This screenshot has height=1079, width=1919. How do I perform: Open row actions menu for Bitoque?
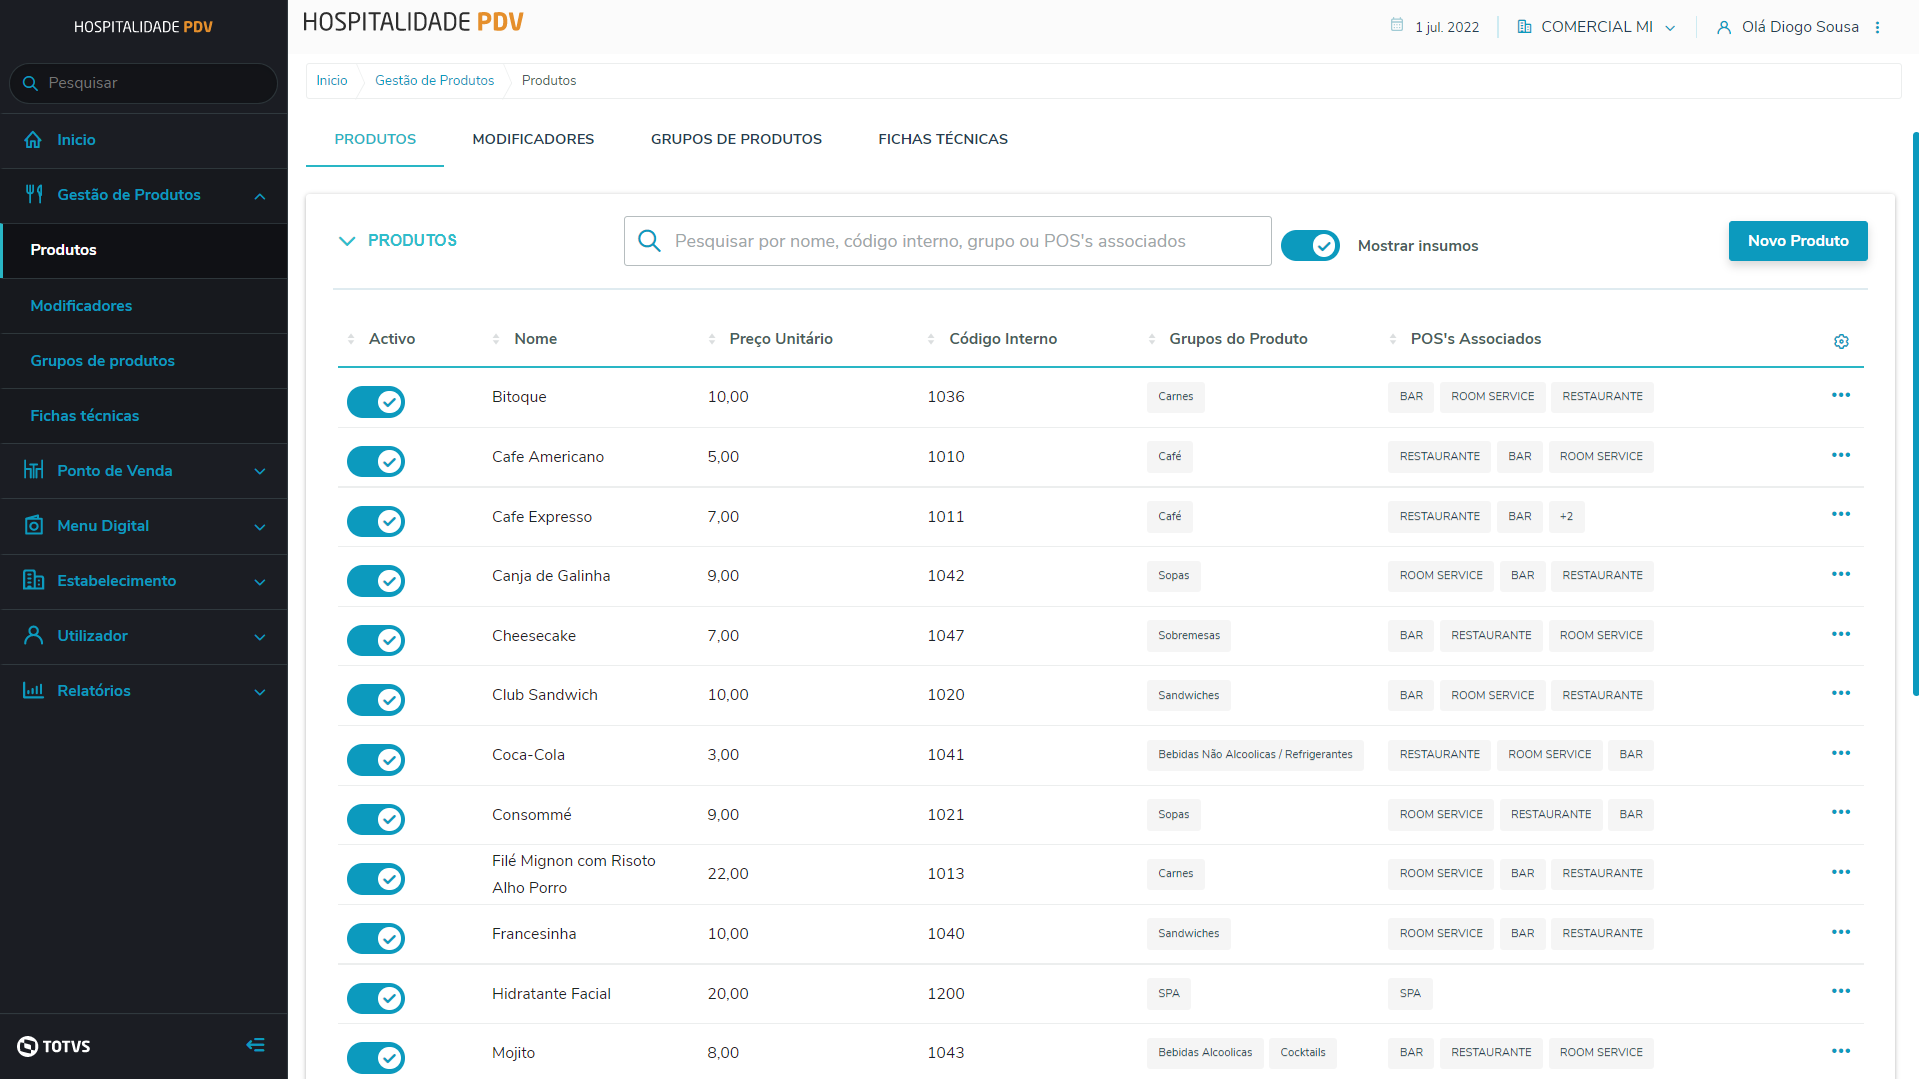(1840, 396)
